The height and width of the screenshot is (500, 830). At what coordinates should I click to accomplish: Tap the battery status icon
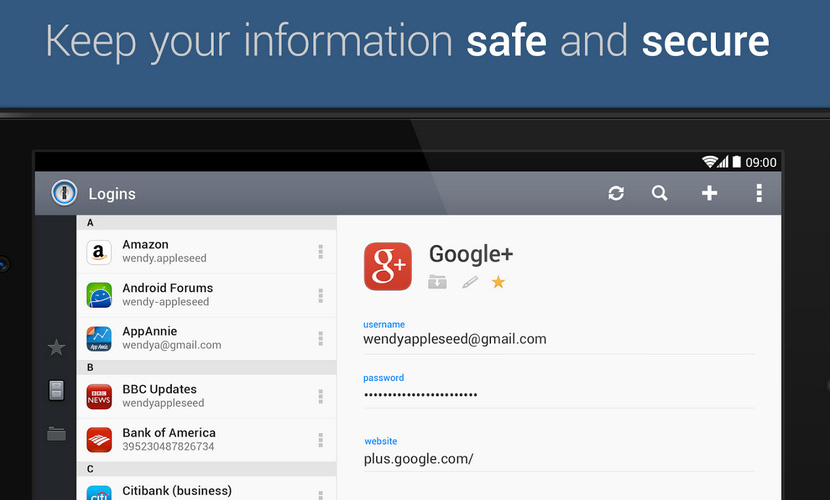(x=736, y=161)
